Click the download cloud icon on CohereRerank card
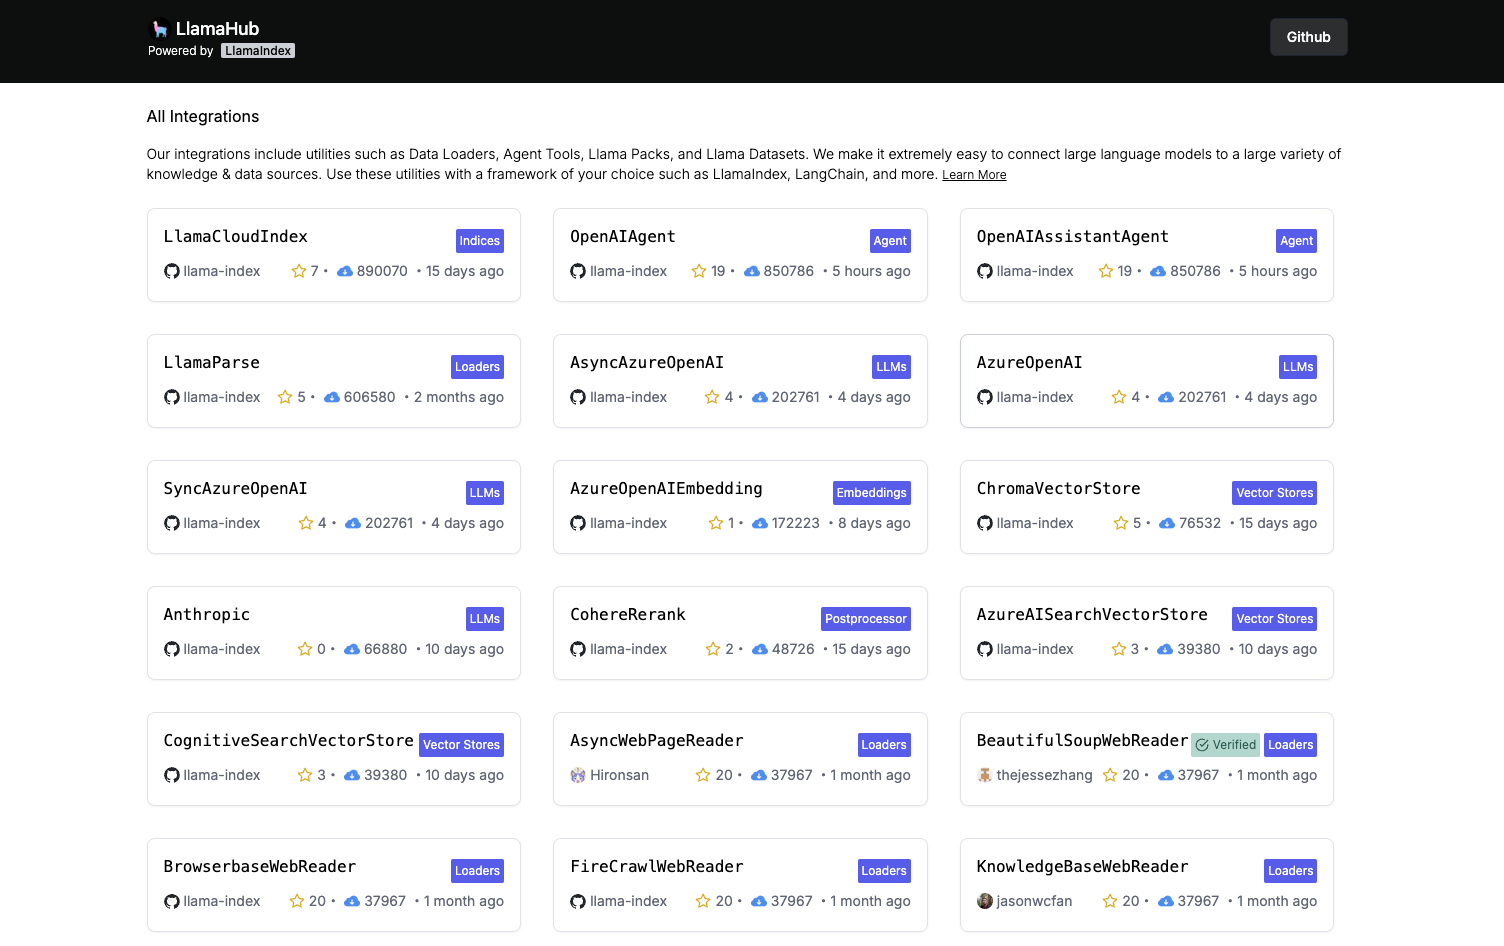Screen dimensions: 1504x946 coord(760,649)
